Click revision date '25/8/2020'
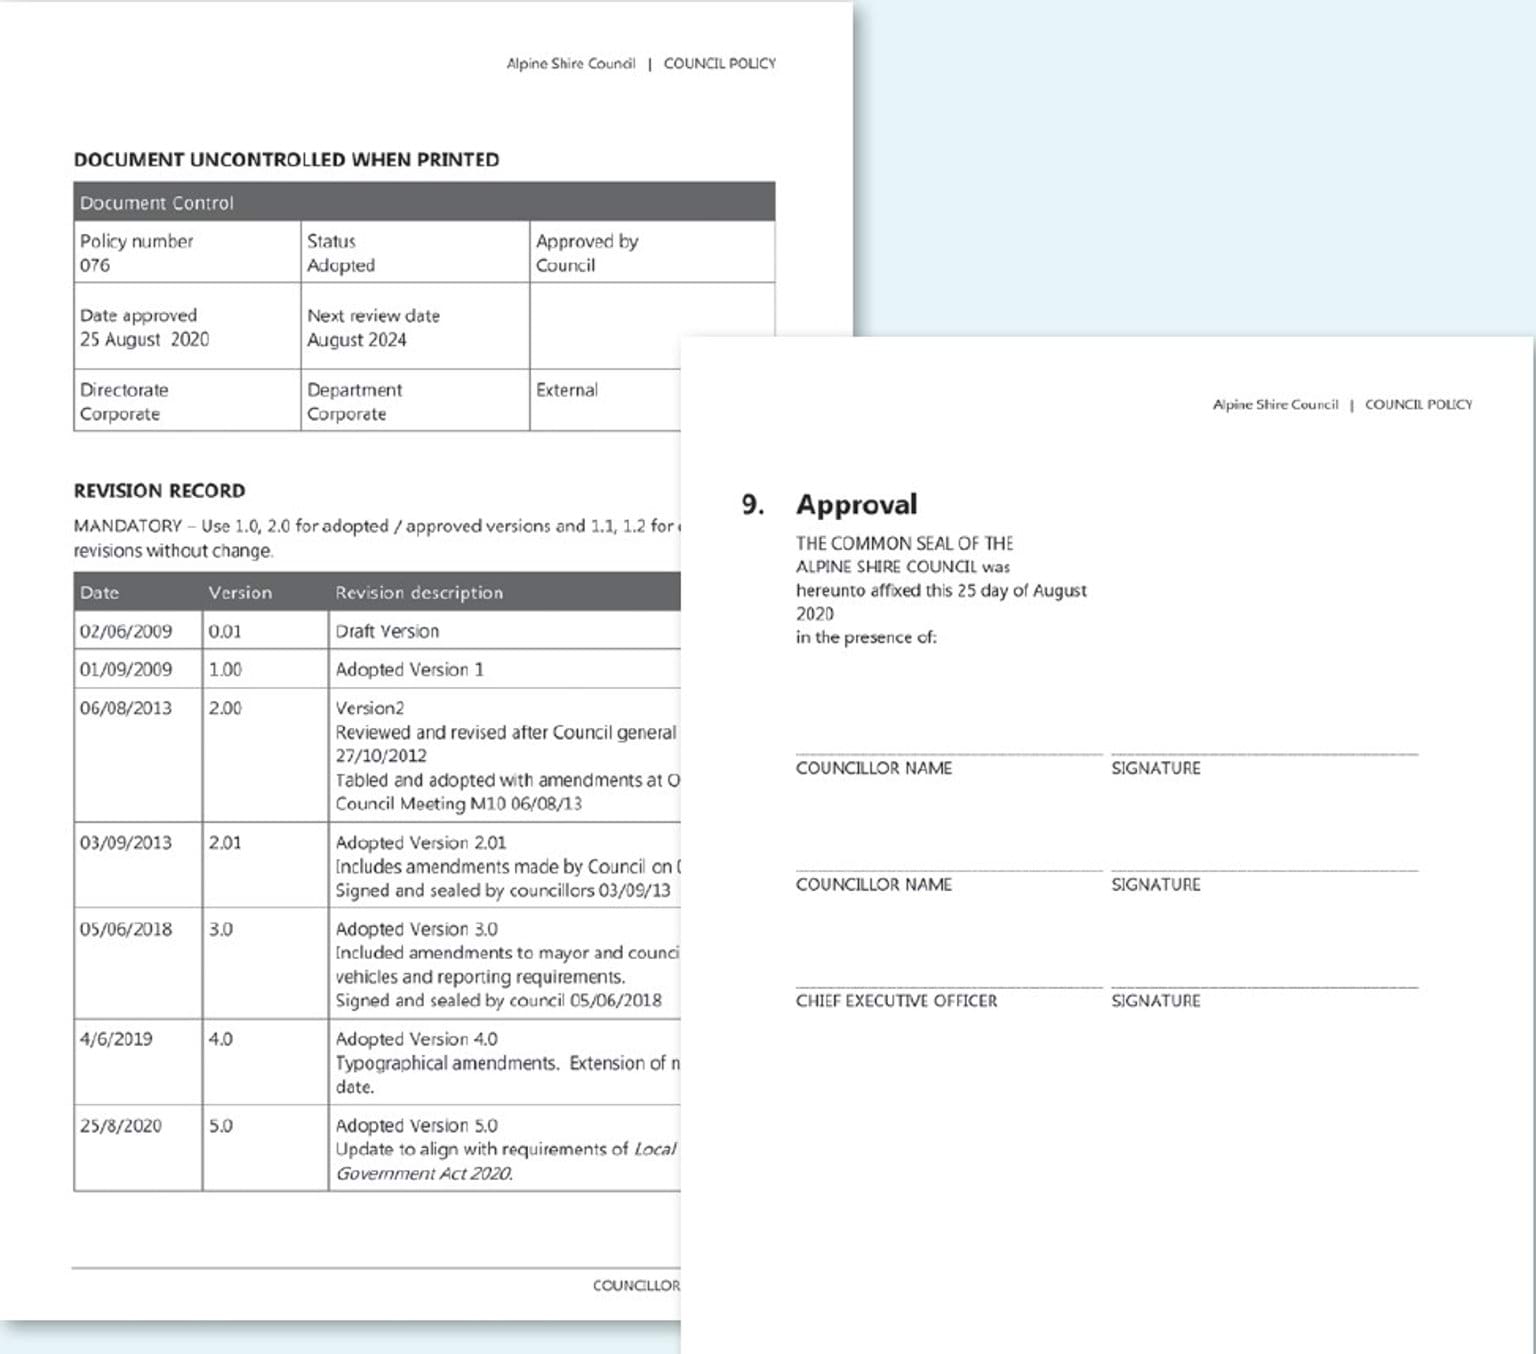1536x1354 pixels. [x=121, y=1126]
